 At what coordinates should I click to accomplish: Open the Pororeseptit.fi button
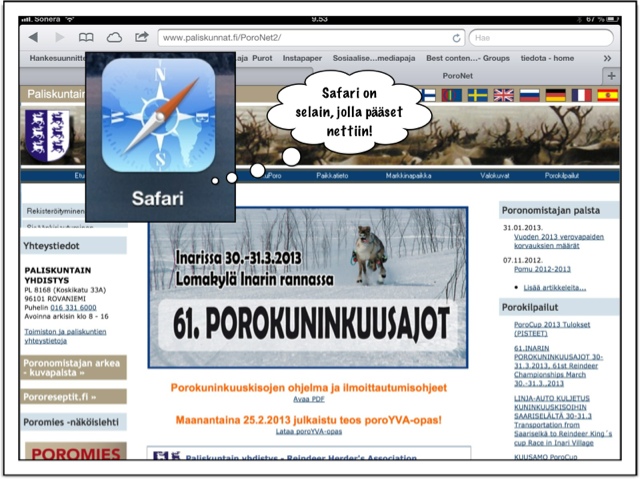pyautogui.click(x=73, y=397)
